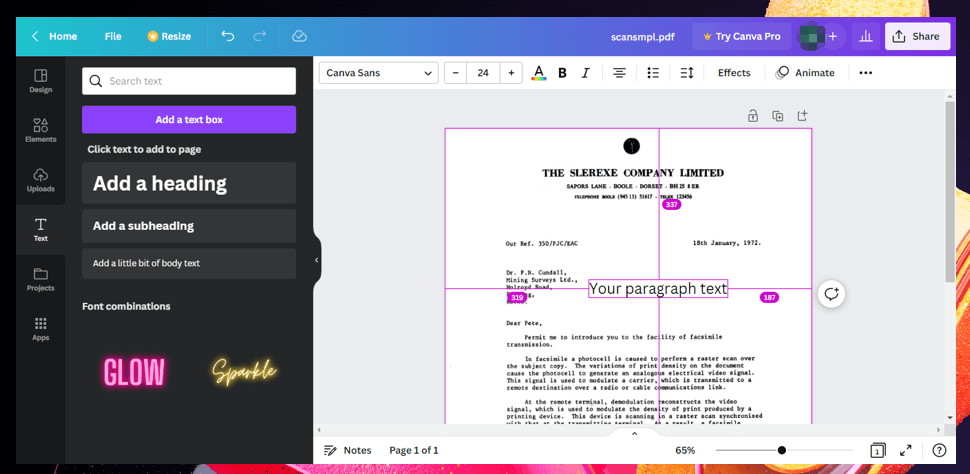This screenshot has height=474, width=970.
Task: Add a little bit of body text
Action: pyautogui.click(x=189, y=263)
